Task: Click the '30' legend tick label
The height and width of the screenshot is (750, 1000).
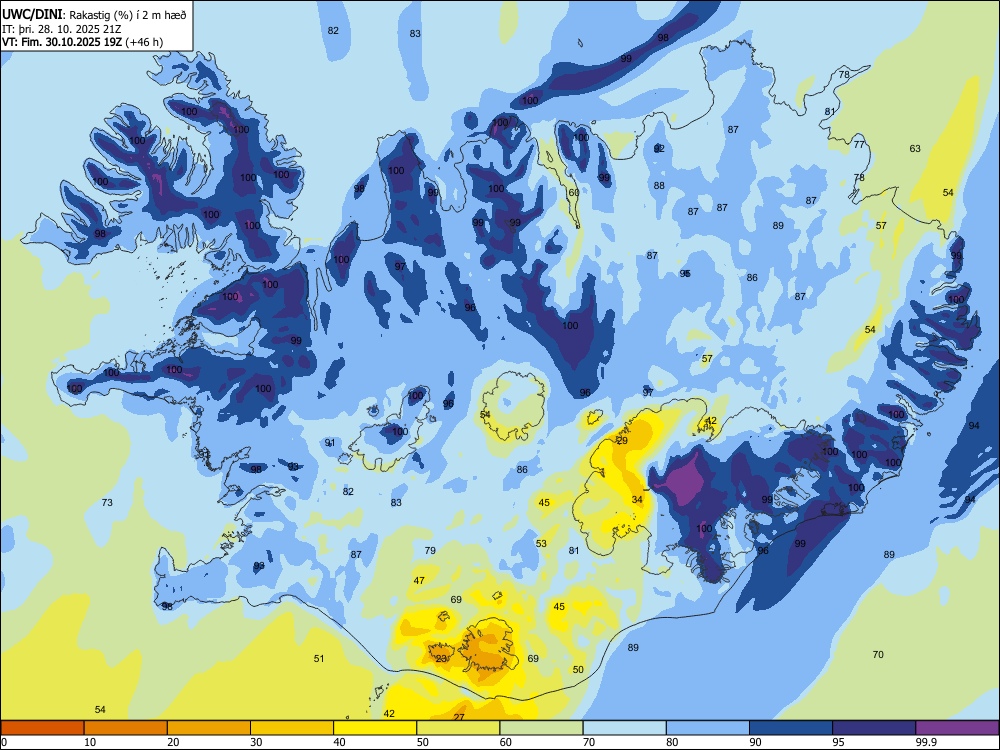Action: (256, 742)
